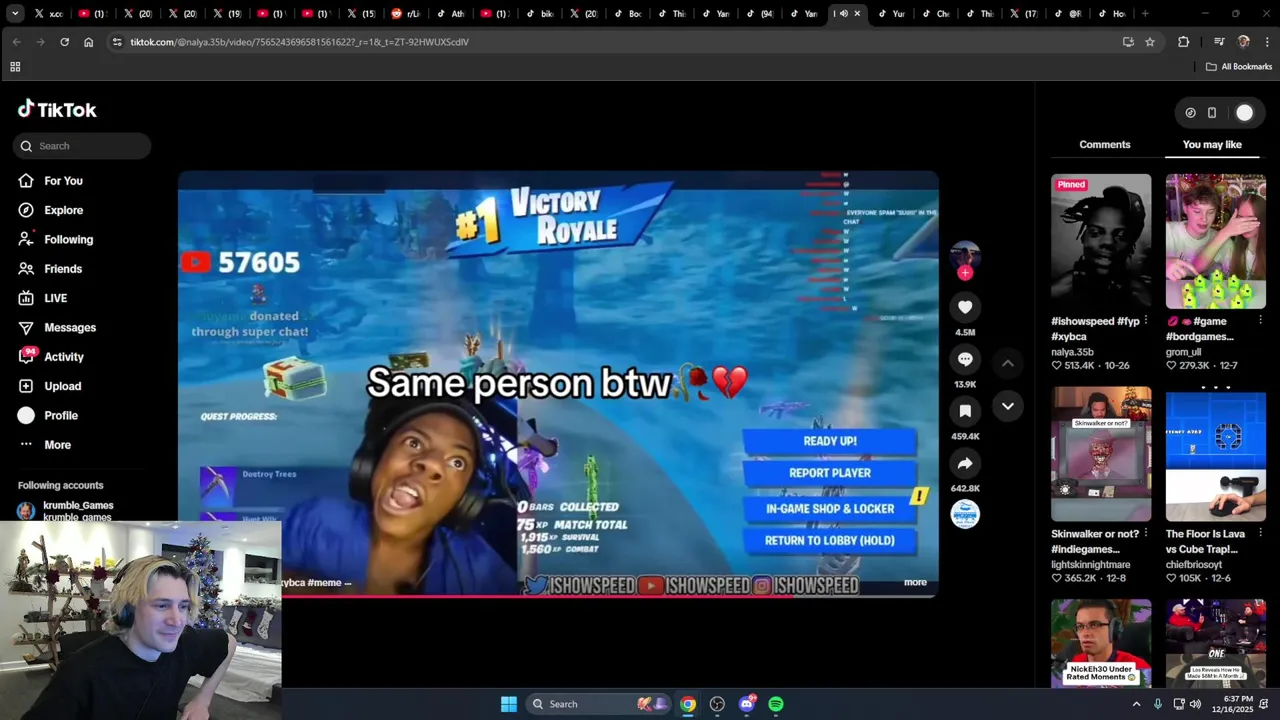Screen dimensions: 1280x720
Task: Go to your Profile
Action: [x=48, y=415]
